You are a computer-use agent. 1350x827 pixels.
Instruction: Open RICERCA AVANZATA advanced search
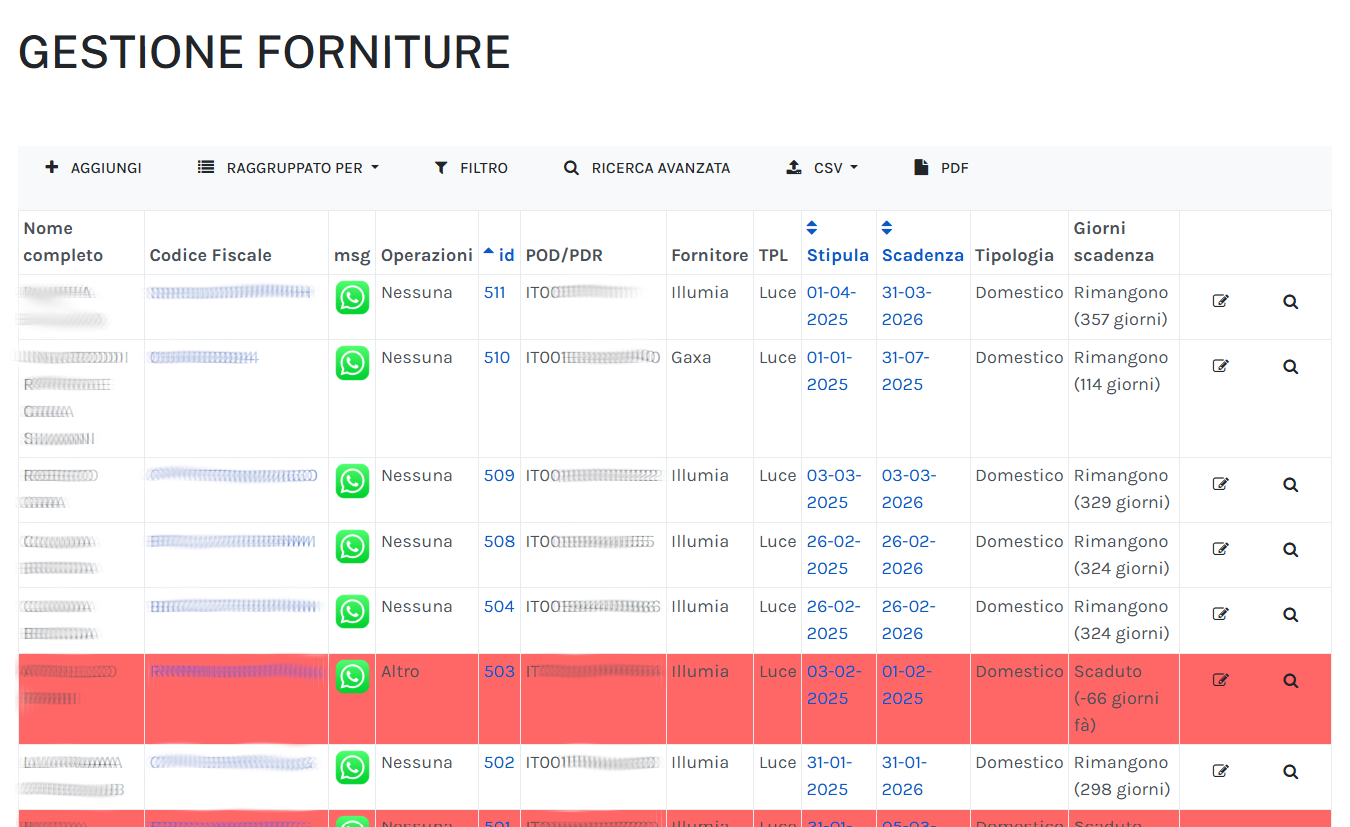pyautogui.click(x=647, y=168)
